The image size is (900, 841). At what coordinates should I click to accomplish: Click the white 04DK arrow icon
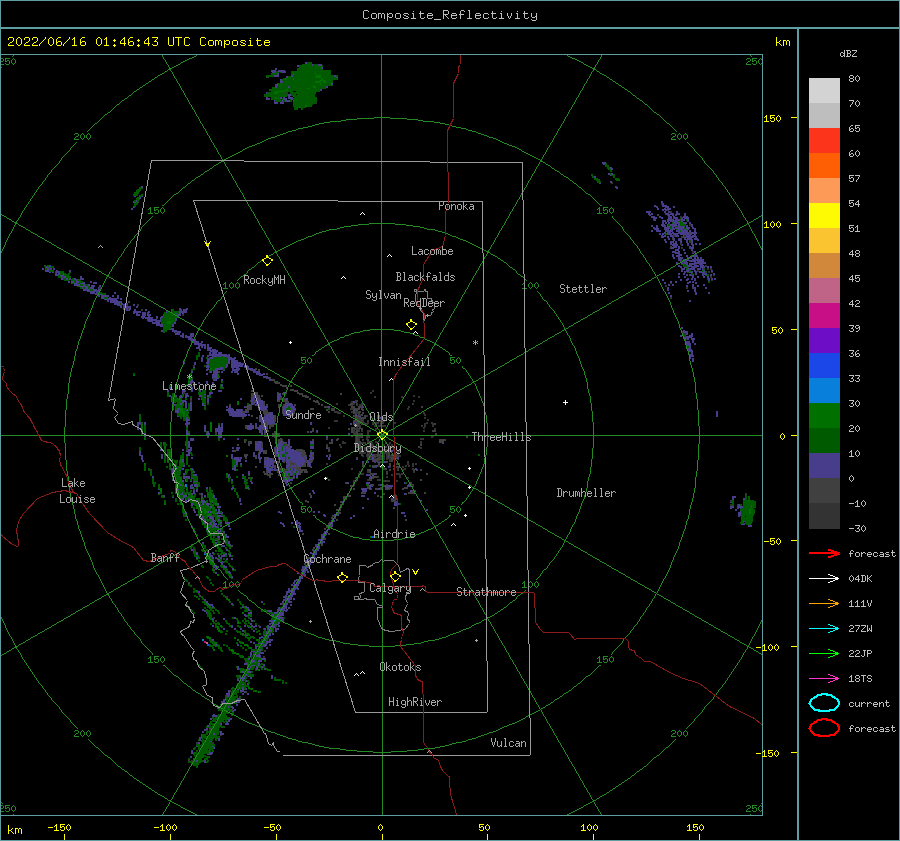pyautogui.click(x=824, y=578)
